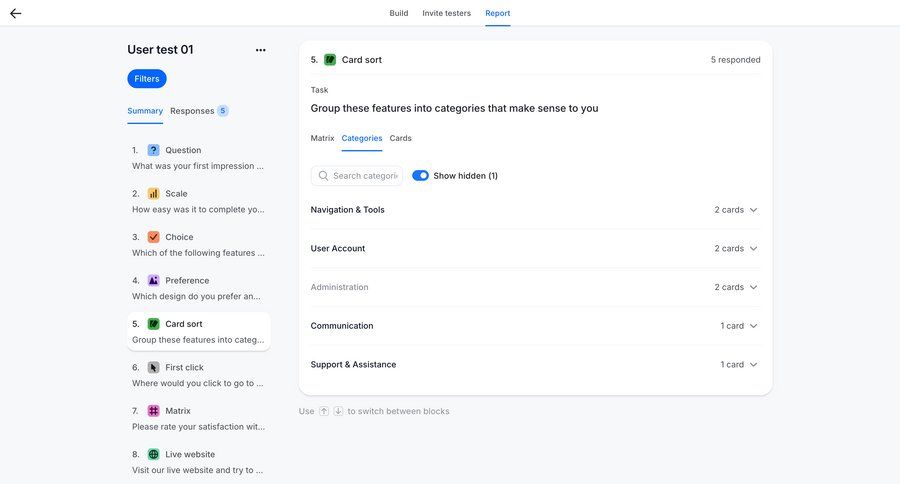Open the three-dot menu beside User test 01

(261, 50)
